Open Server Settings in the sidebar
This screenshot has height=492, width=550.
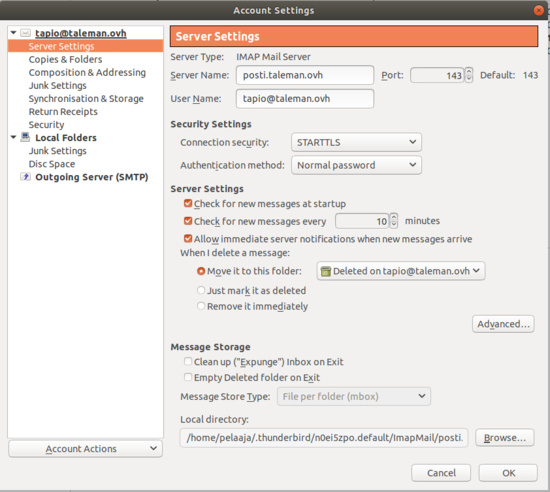click(x=85, y=46)
